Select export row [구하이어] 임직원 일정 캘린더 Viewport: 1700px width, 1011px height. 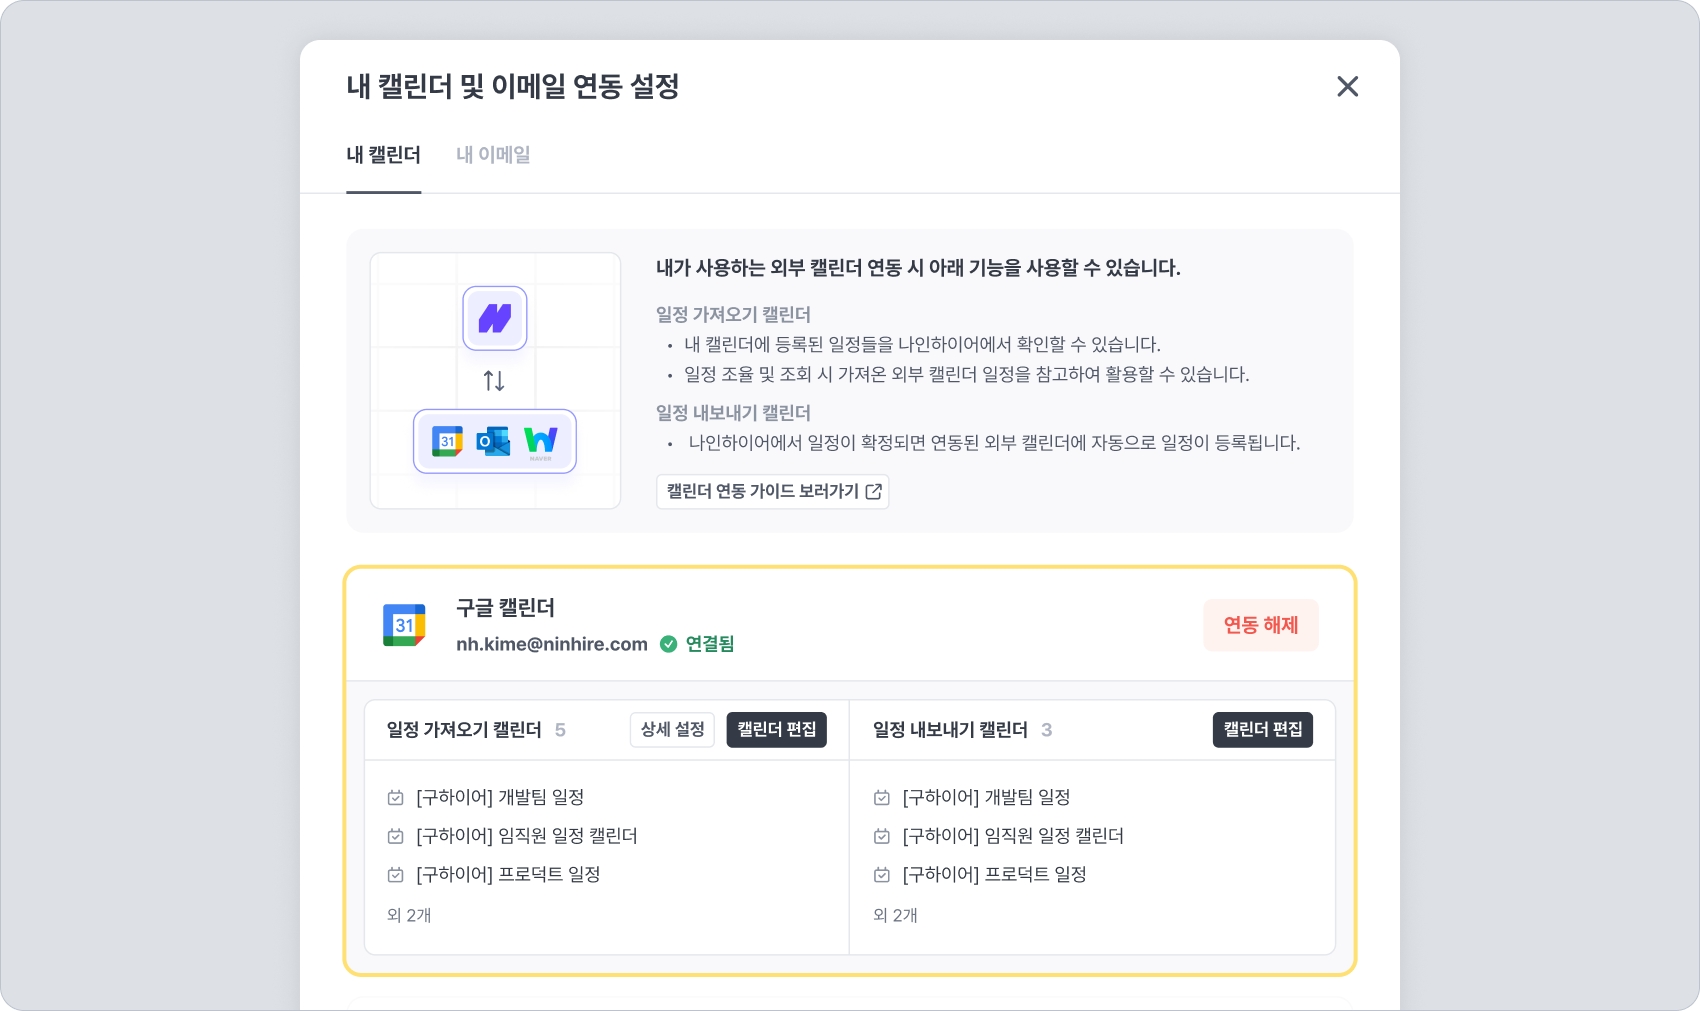coord(998,836)
